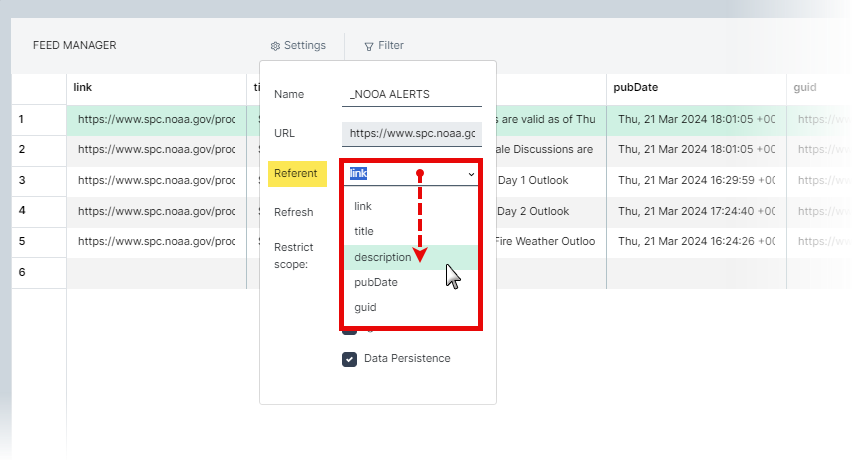Image resolution: width=853 pixels, height=461 pixels.
Task: Click into the URL input field
Action: click(412, 134)
